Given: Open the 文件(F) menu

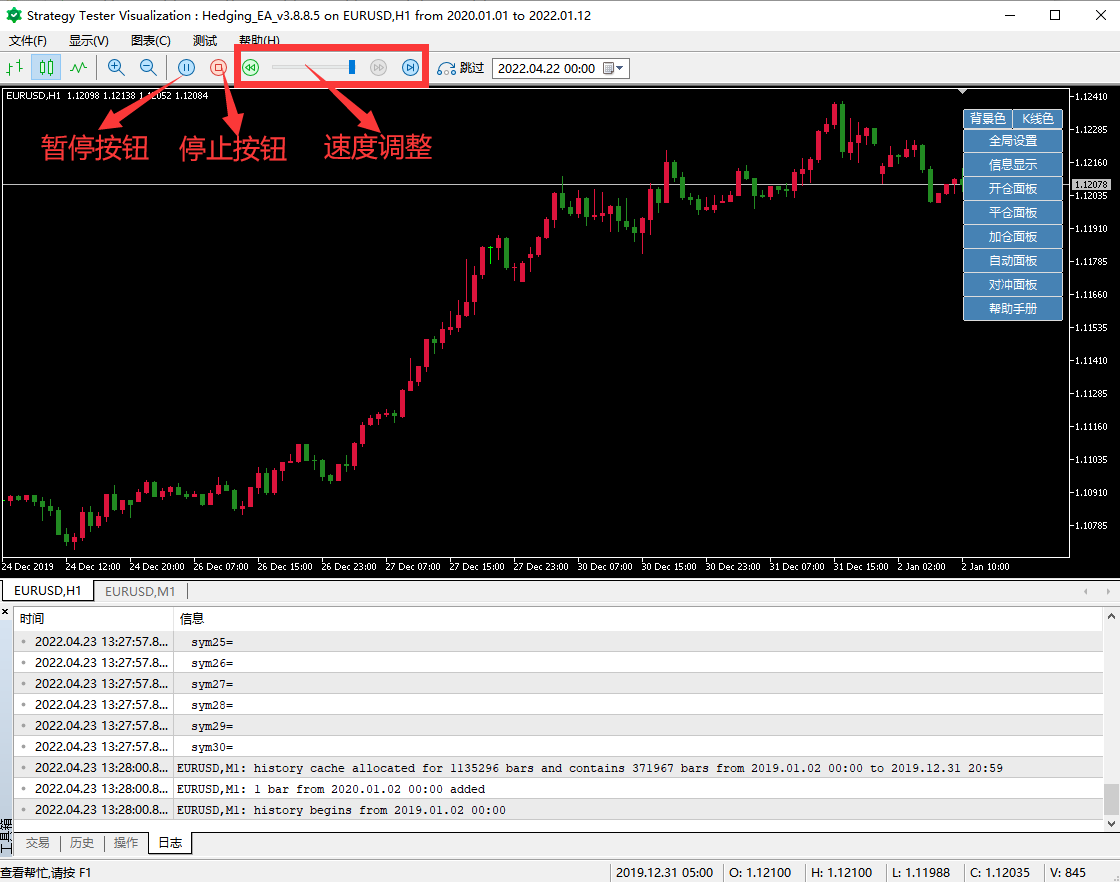Looking at the screenshot, I should [x=28, y=41].
